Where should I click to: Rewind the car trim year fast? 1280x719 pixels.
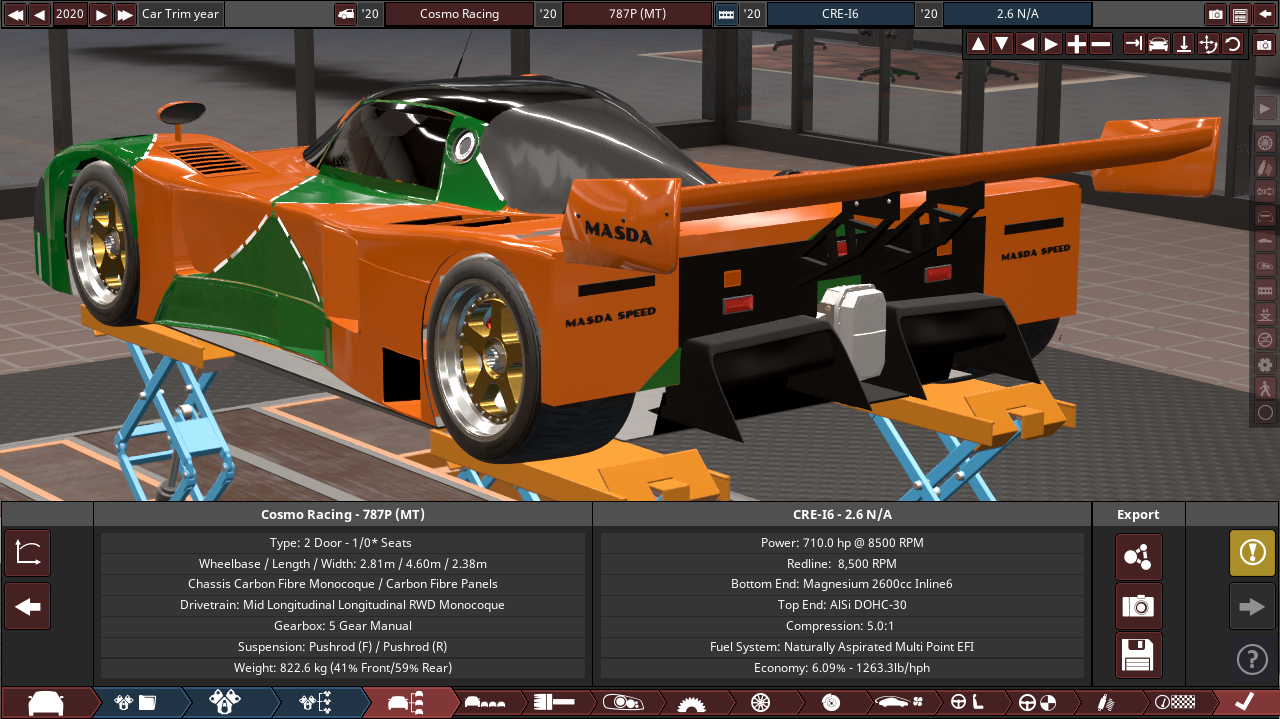[15, 14]
